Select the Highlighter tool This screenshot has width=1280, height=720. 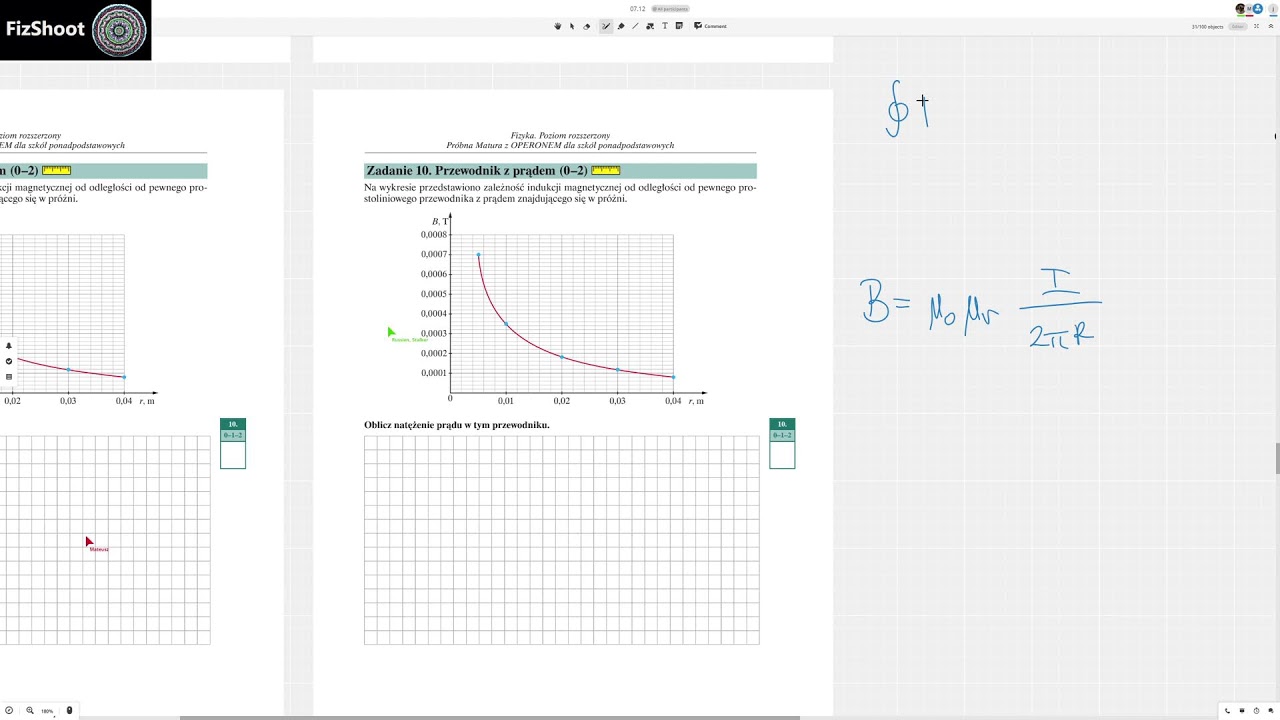point(621,26)
